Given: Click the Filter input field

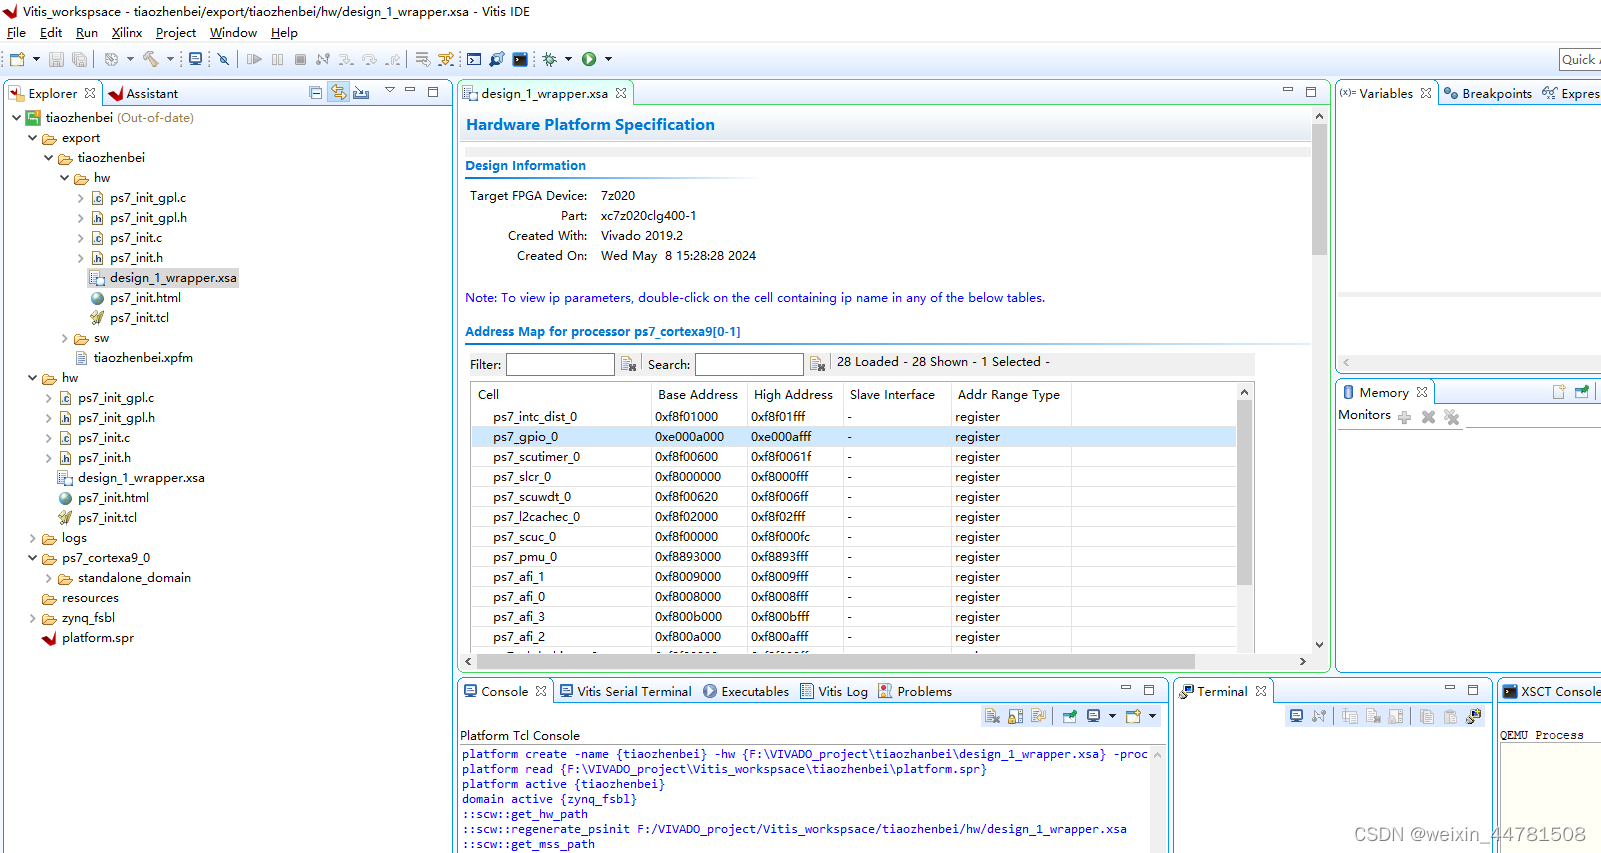Looking at the screenshot, I should [560, 364].
